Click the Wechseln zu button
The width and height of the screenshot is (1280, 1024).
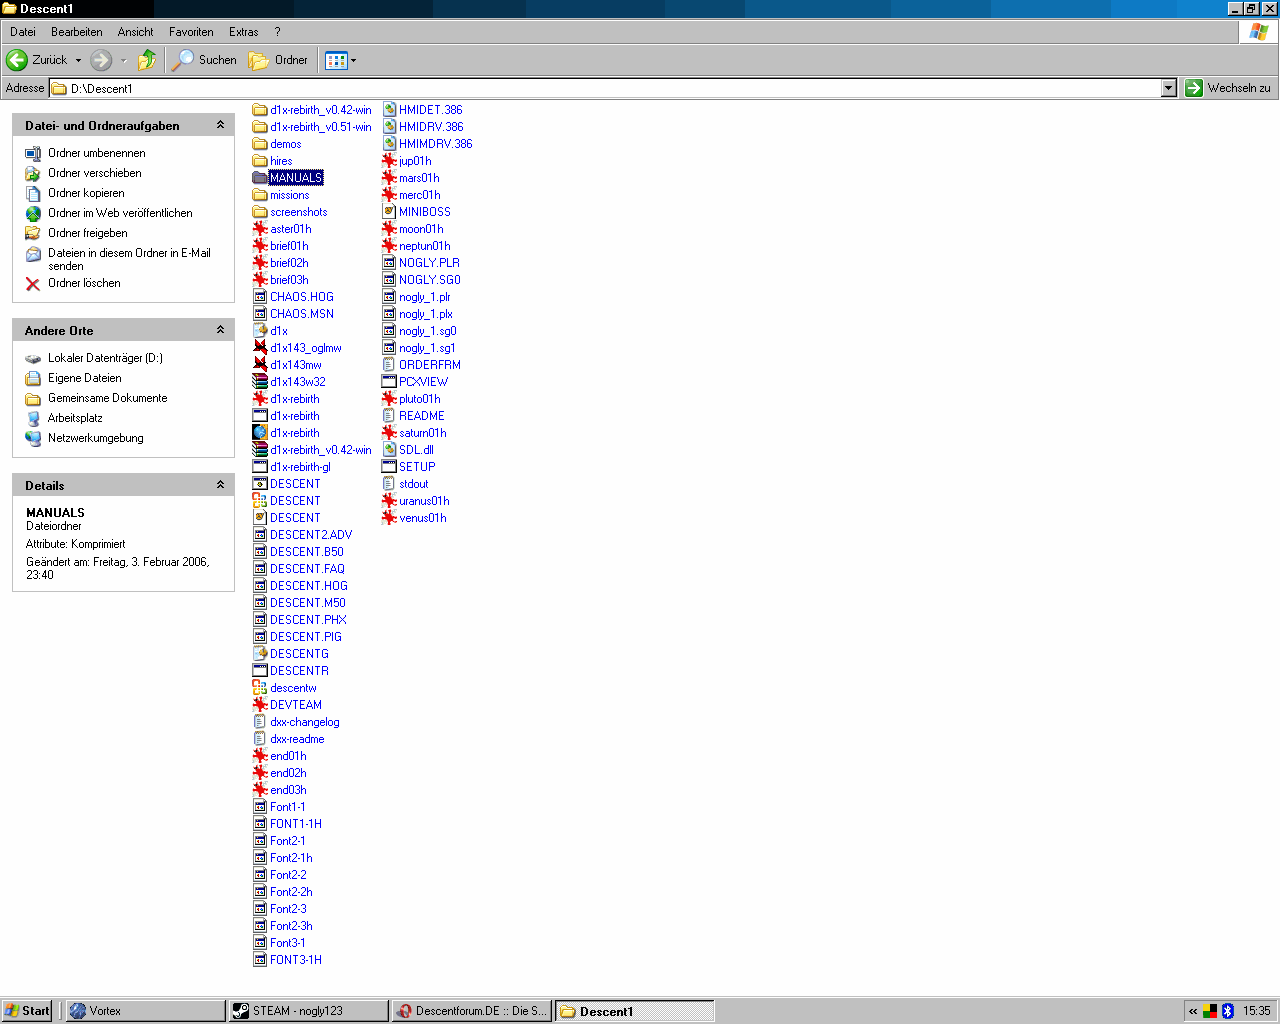click(x=1228, y=88)
